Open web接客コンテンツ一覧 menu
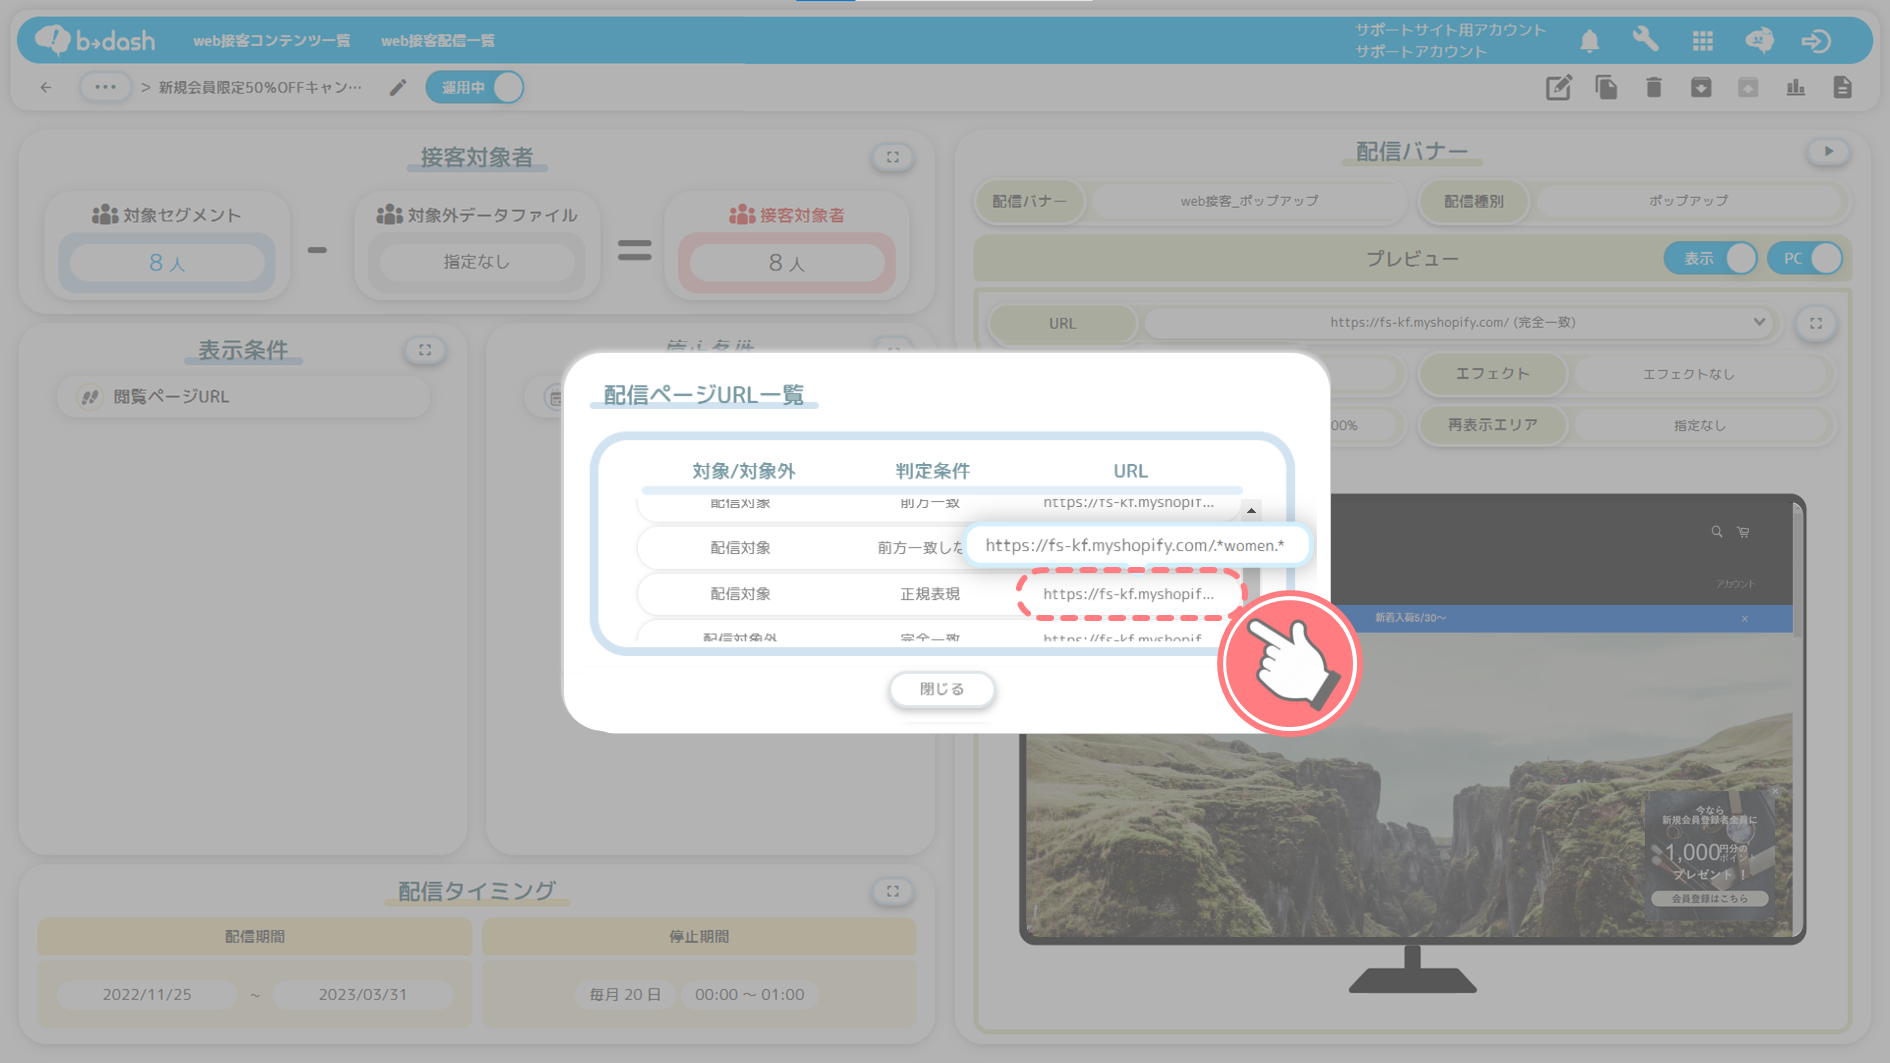Viewport: 1890px width, 1063px height. [x=272, y=40]
